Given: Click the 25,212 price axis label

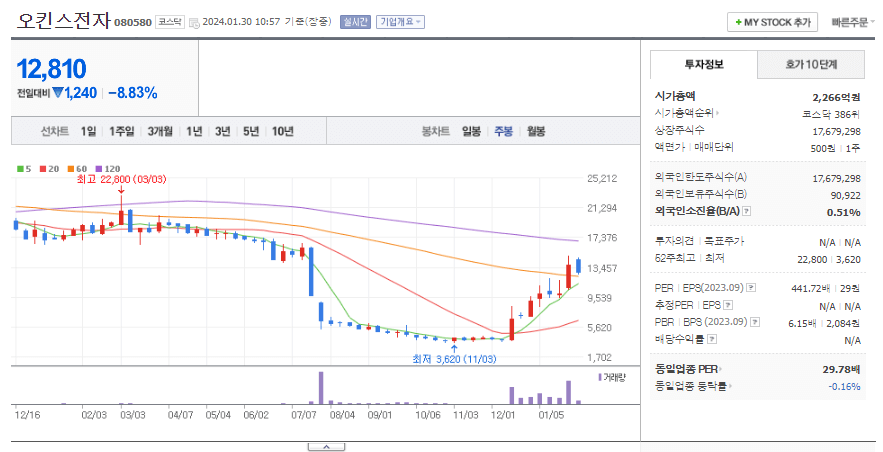Looking at the screenshot, I should pos(602,179).
